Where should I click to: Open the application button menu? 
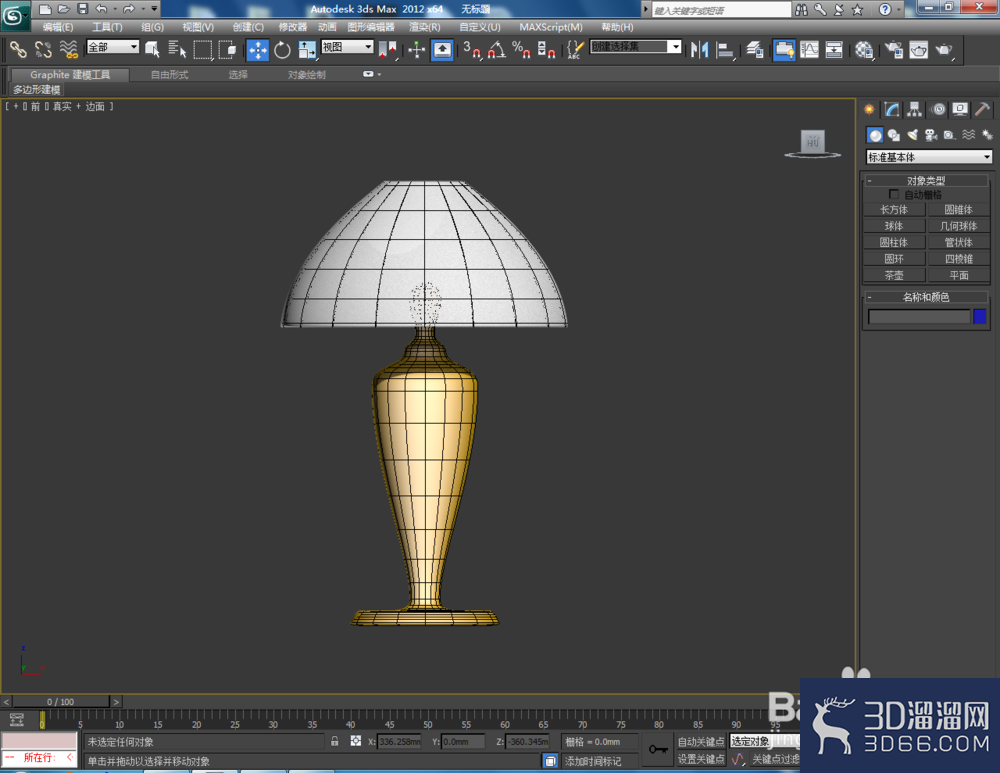13,15
